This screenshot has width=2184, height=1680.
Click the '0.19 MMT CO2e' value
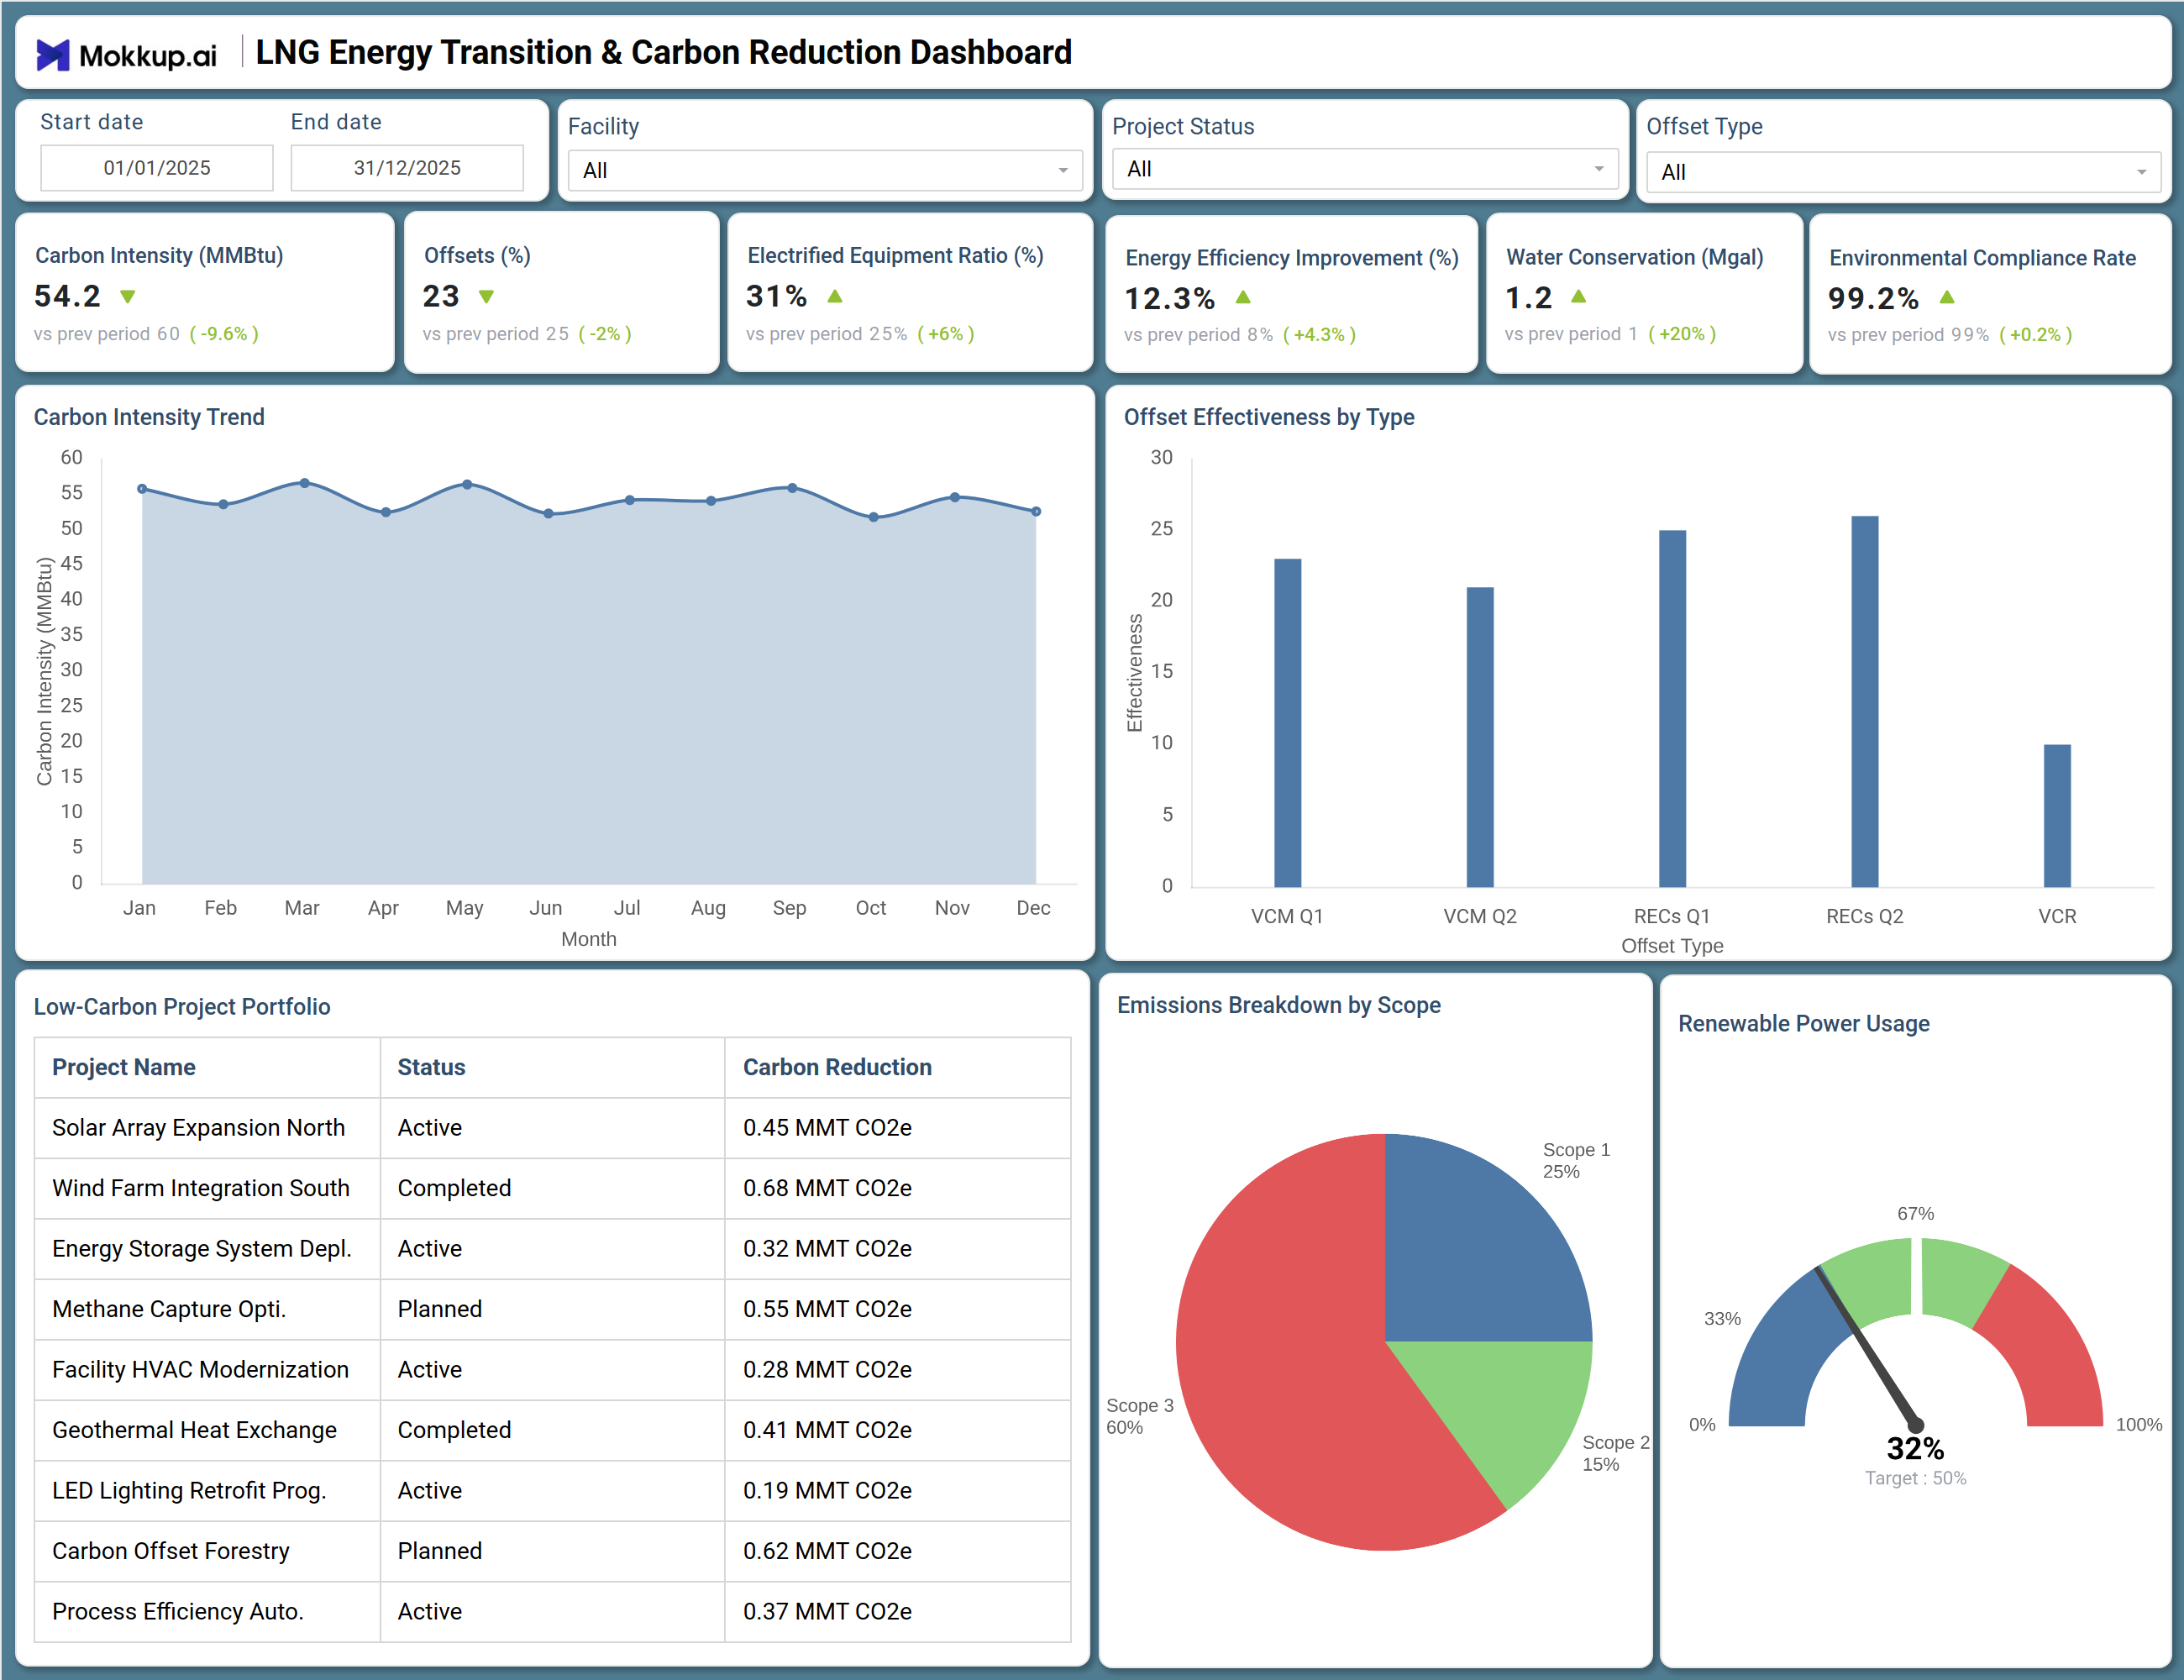click(827, 1491)
